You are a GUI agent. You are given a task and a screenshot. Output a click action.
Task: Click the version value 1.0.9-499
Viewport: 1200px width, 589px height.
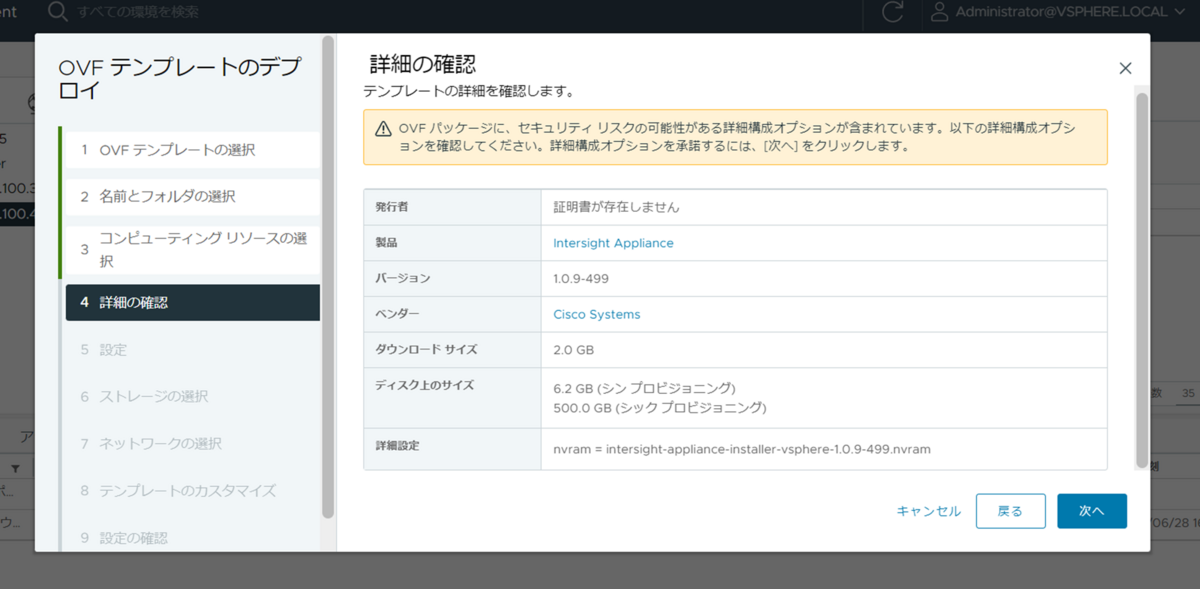coord(581,278)
